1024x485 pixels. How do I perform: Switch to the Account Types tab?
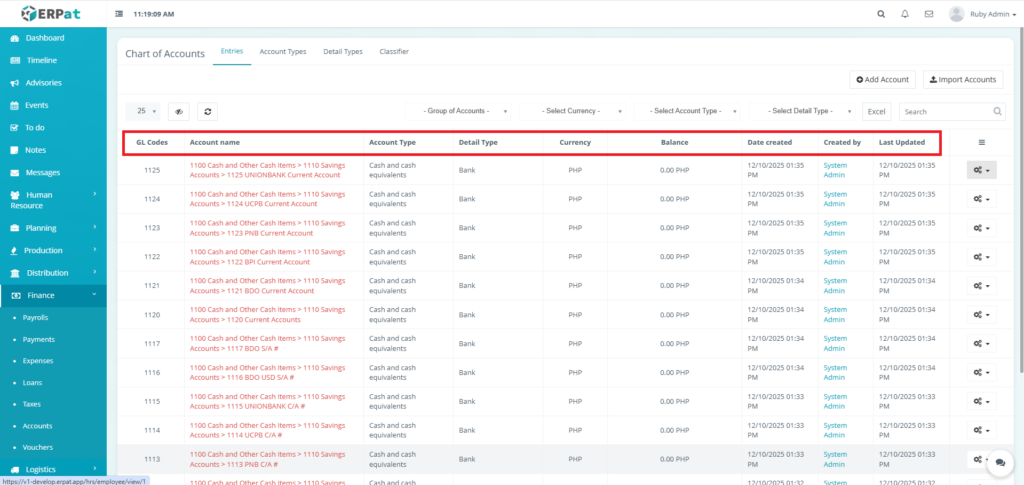tap(282, 51)
